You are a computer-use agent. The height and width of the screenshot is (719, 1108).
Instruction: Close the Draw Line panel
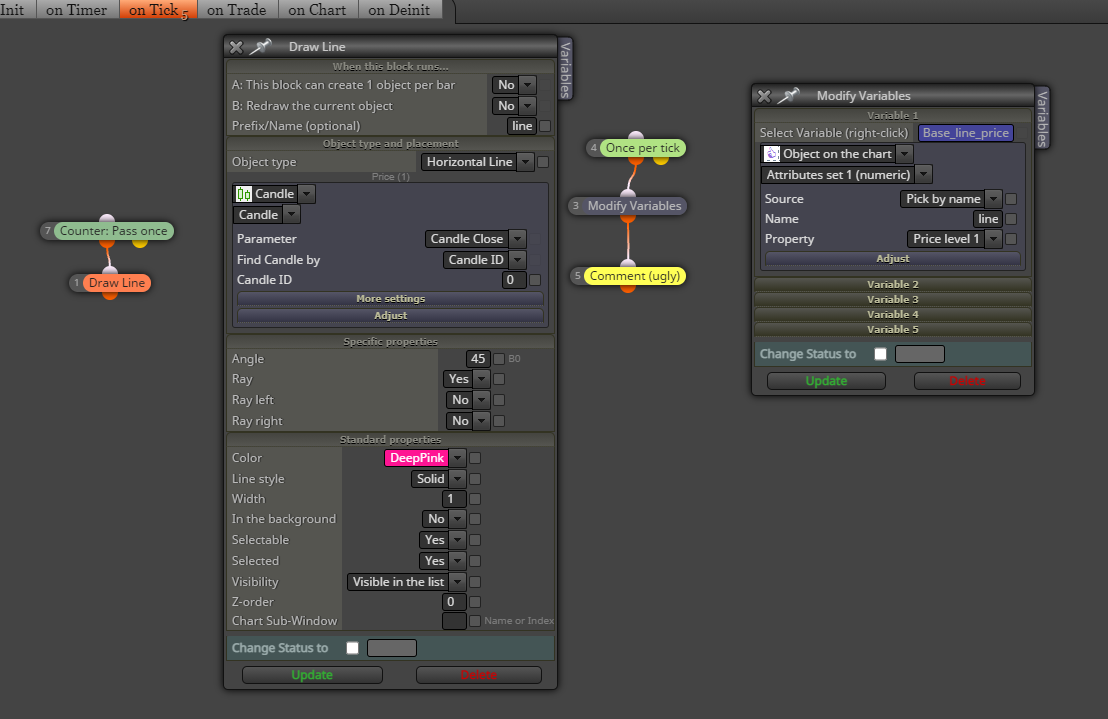(x=236, y=47)
